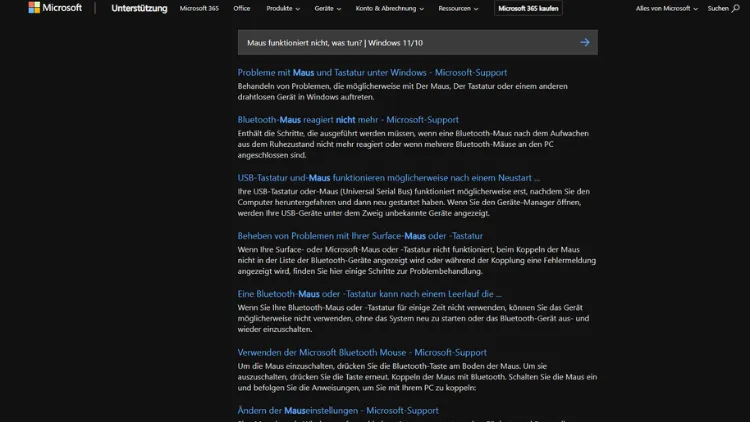This screenshot has width=750, height=422.
Task: Open the Office menu item
Action: pos(242,8)
